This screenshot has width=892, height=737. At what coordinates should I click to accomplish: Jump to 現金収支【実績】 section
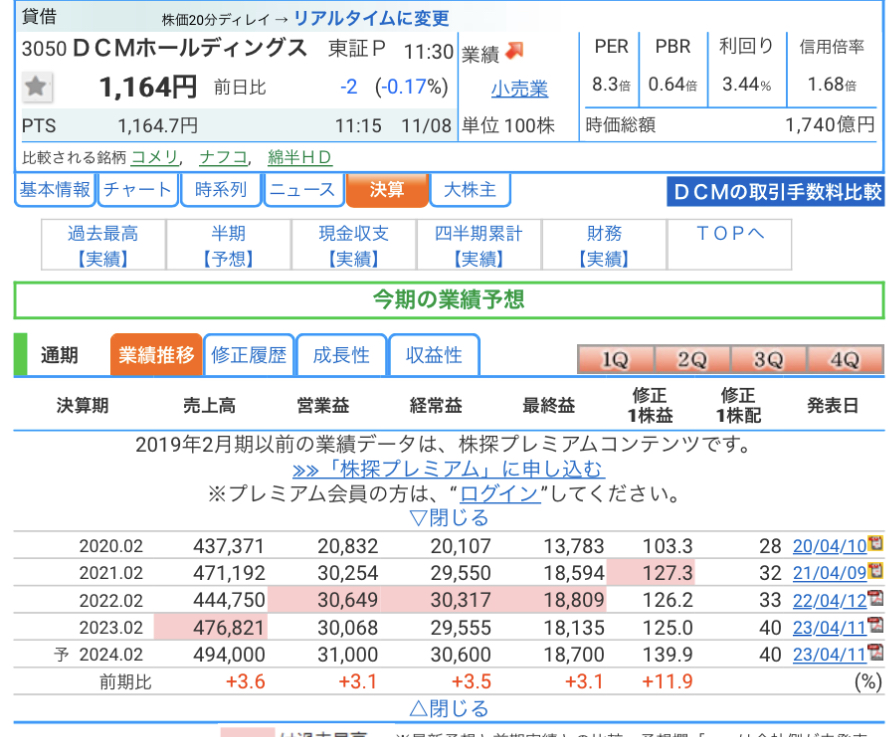tap(354, 245)
